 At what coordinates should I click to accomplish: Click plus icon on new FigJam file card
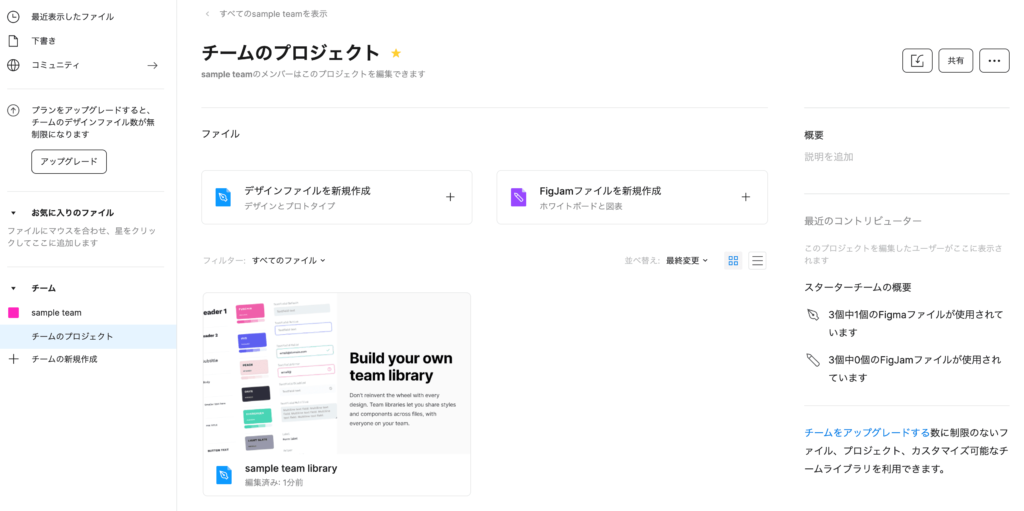[745, 197]
